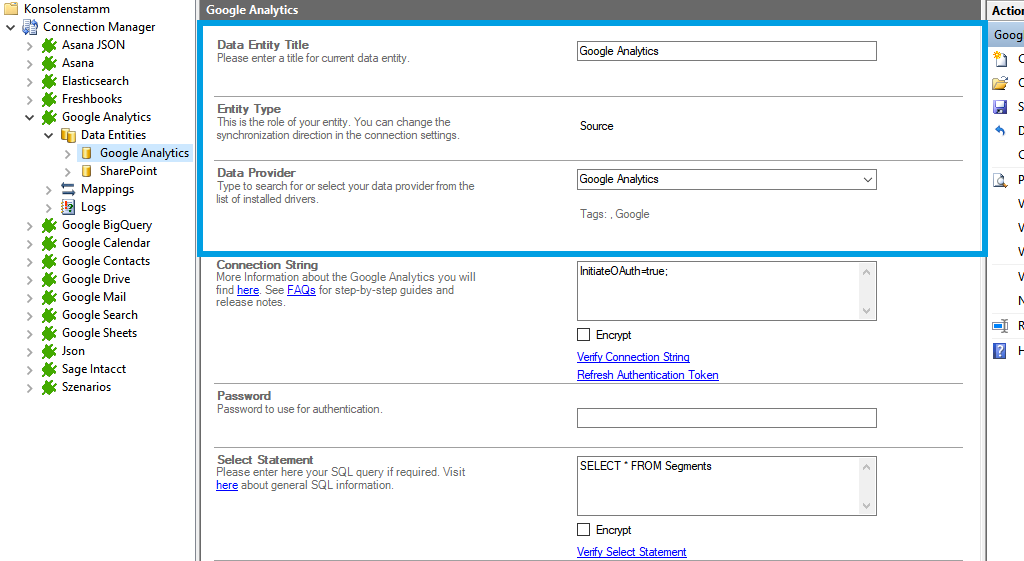Click the Elasticsearch connection icon
The width and height of the screenshot is (1024, 561).
click(x=49, y=81)
